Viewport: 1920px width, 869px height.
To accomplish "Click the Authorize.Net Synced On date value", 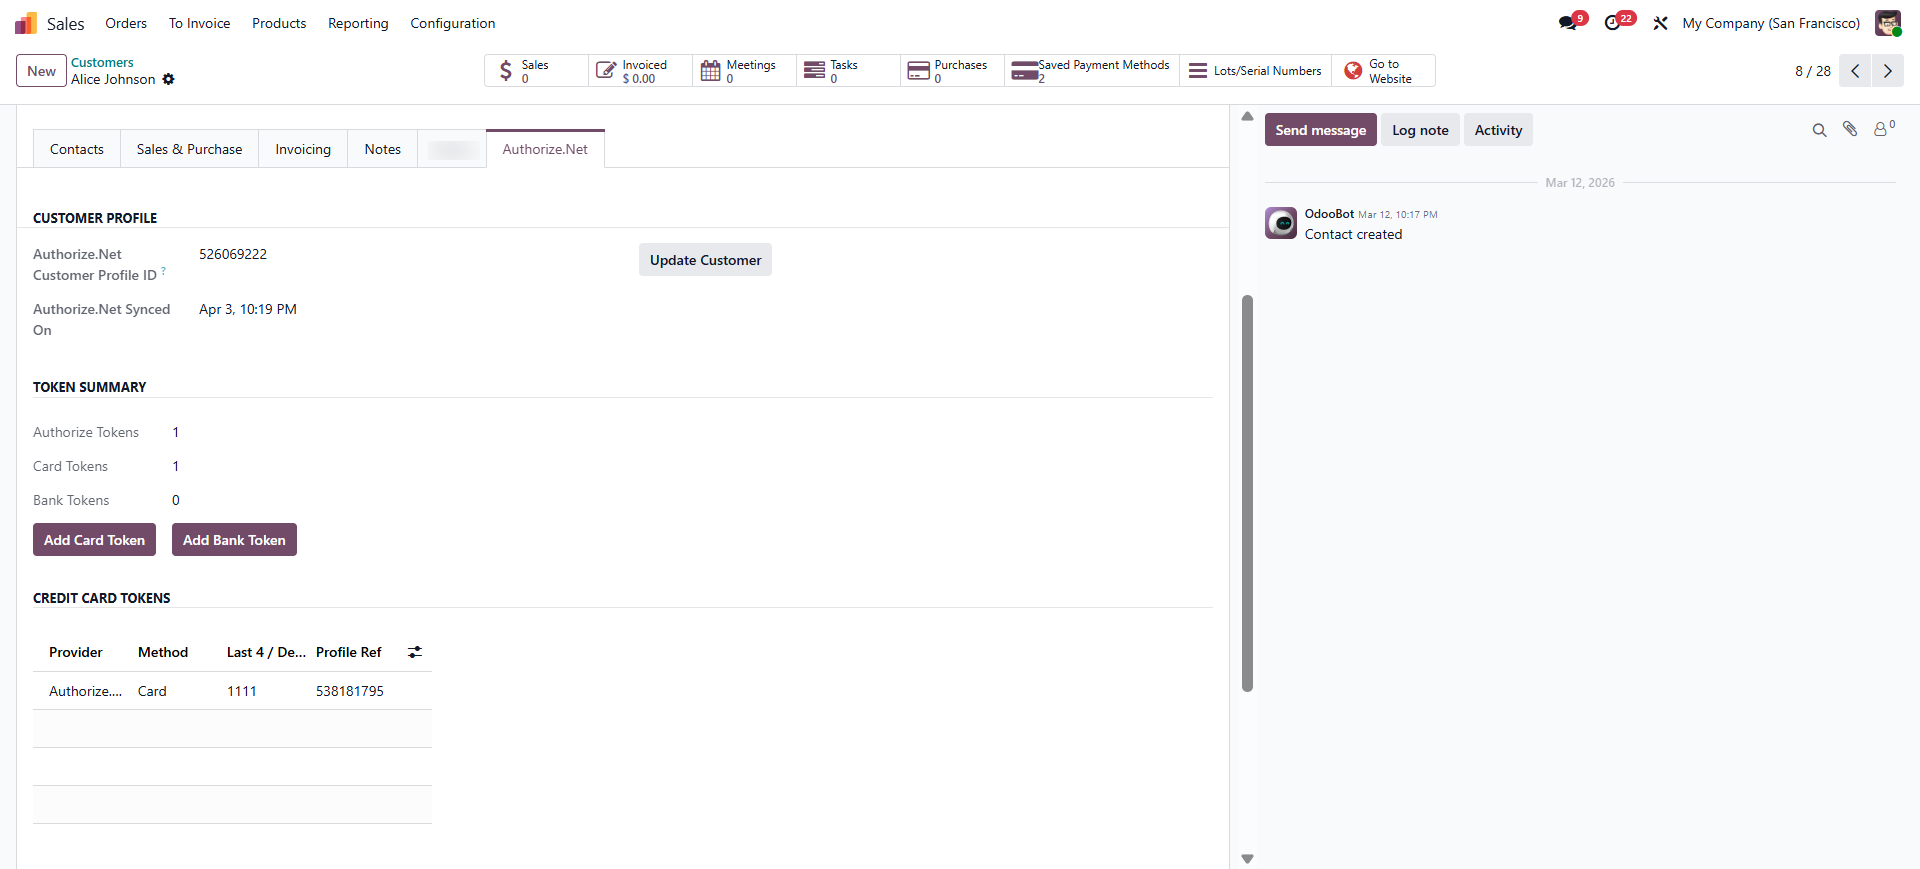I will (248, 309).
